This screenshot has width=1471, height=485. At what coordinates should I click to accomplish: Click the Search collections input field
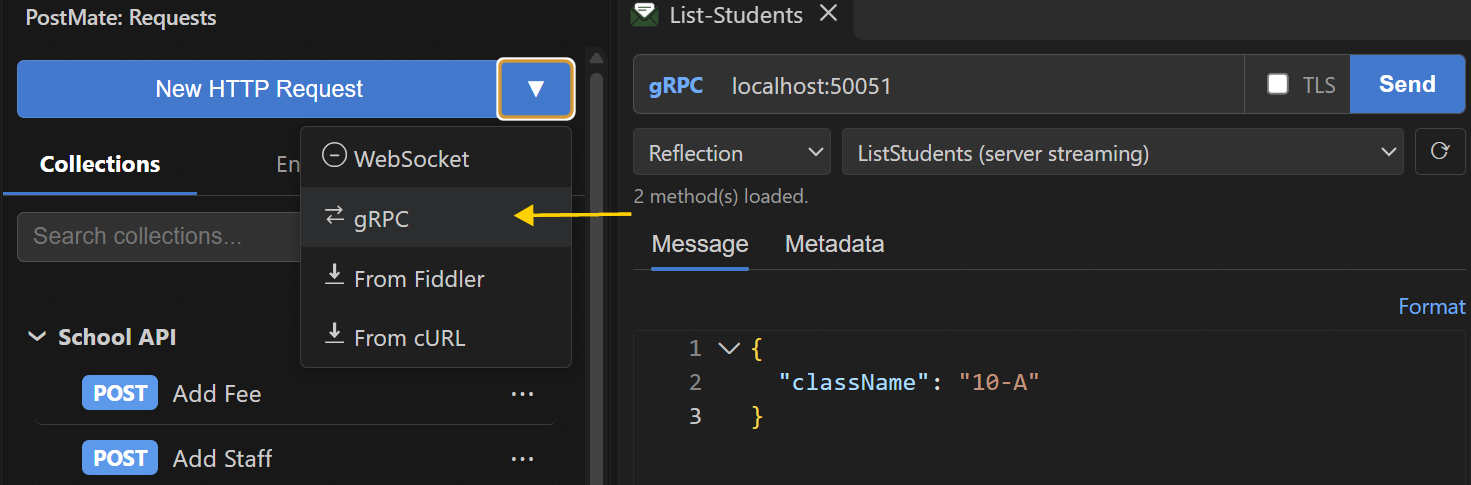(x=158, y=236)
